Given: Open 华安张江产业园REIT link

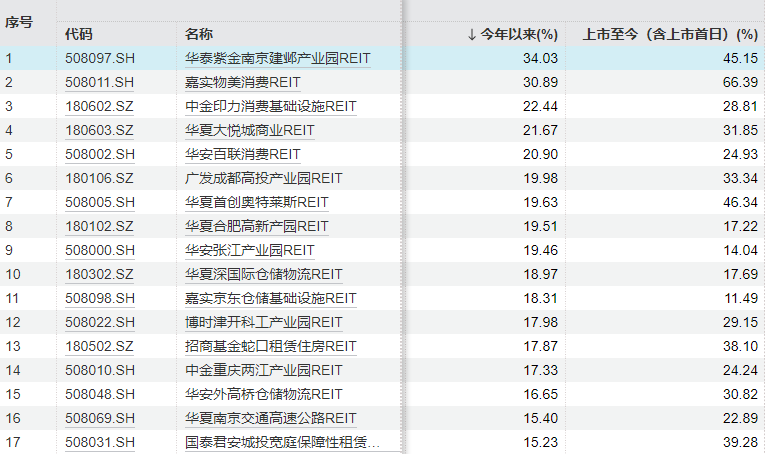Looking at the screenshot, I should [250, 250].
